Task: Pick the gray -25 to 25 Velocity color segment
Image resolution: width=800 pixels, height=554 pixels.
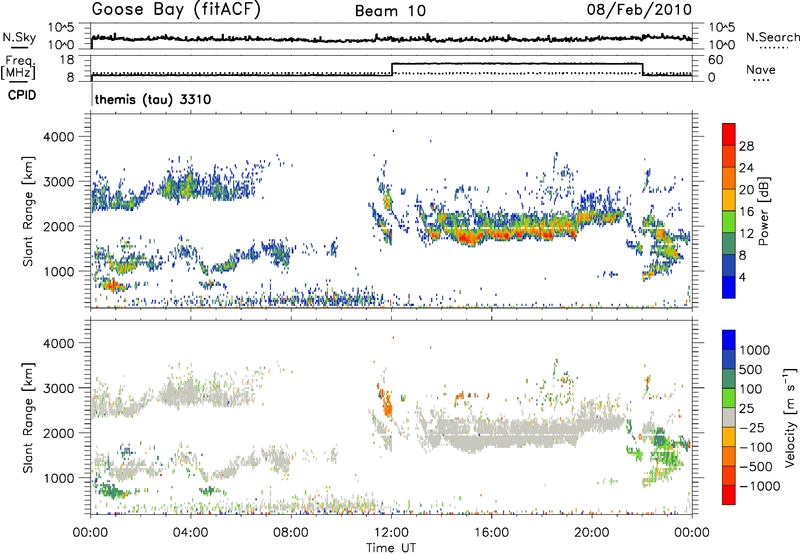Action: [x=729, y=417]
